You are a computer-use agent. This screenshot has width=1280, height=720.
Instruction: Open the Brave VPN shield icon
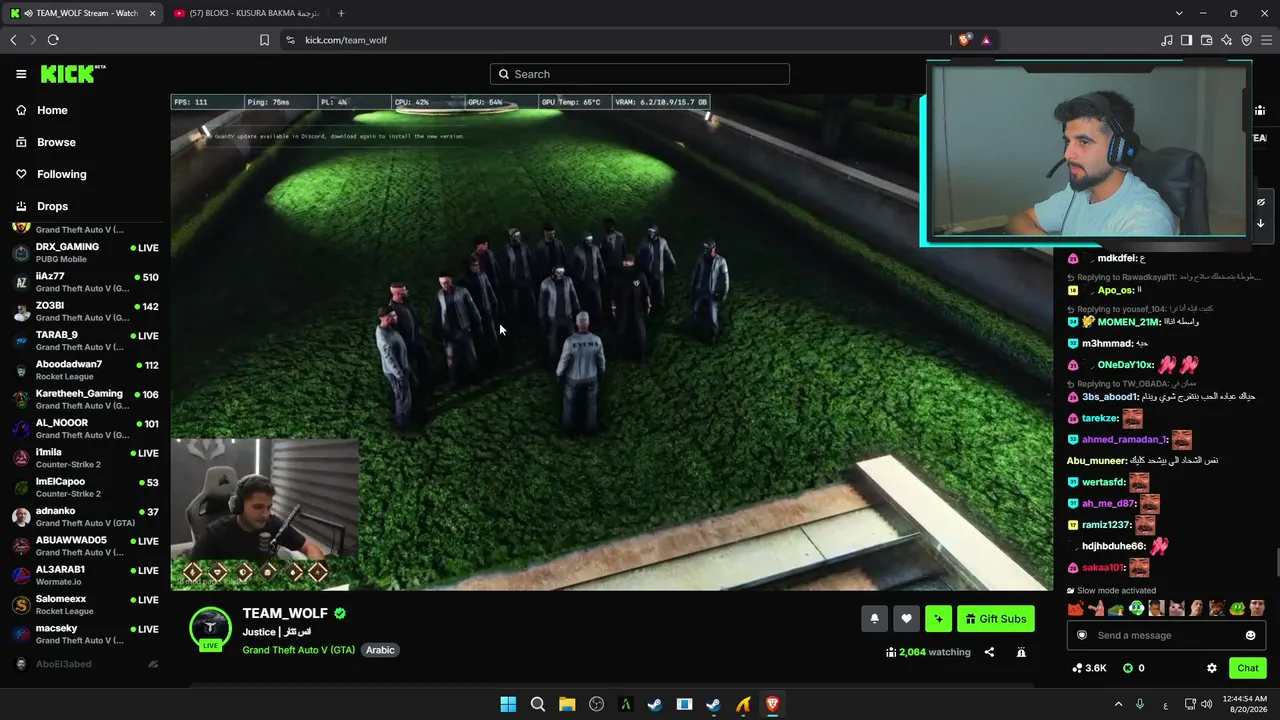pyautogui.click(x=1246, y=40)
